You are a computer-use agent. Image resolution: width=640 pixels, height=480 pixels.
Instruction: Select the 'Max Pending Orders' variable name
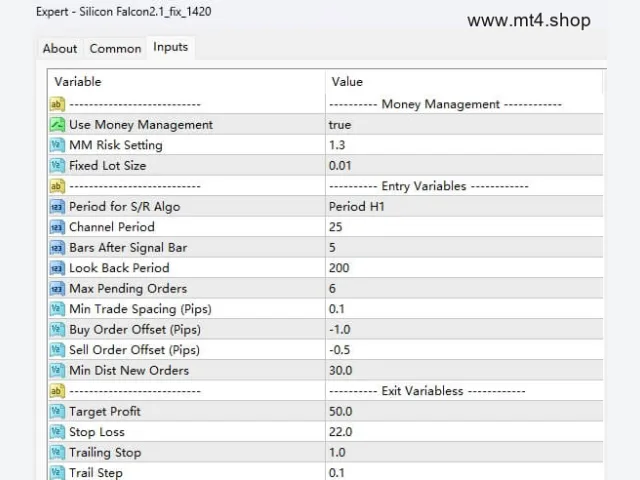[128, 289]
